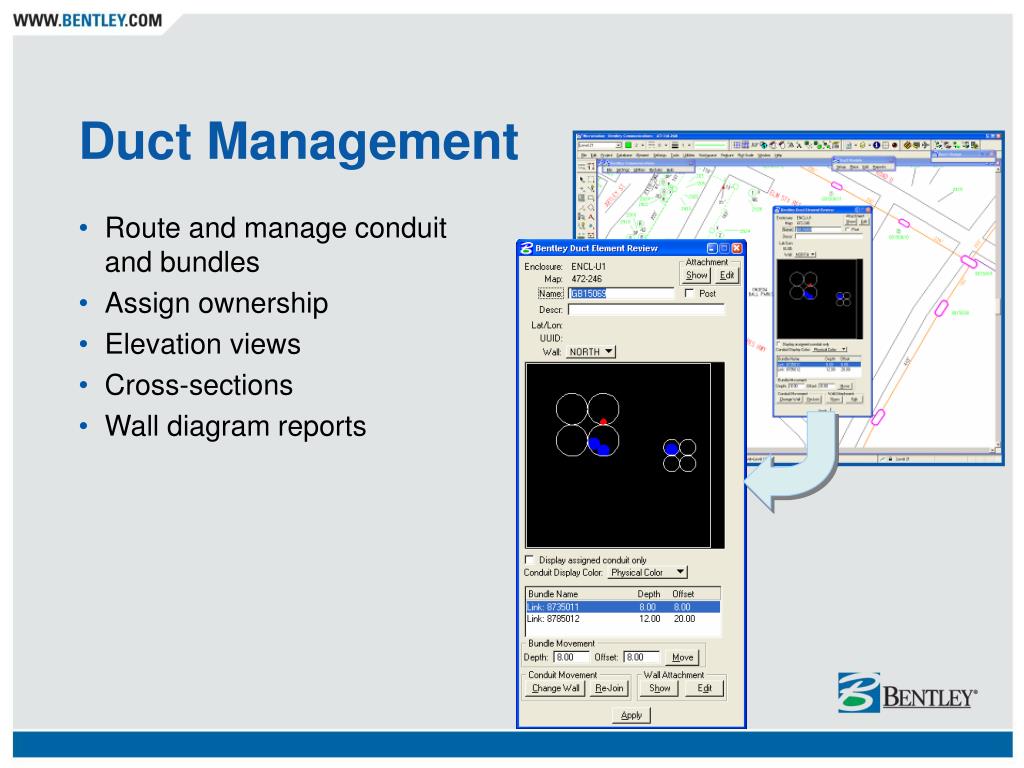Tick the Post checkbox
This screenshot has height=768, width=1024.
pos(689,293)
